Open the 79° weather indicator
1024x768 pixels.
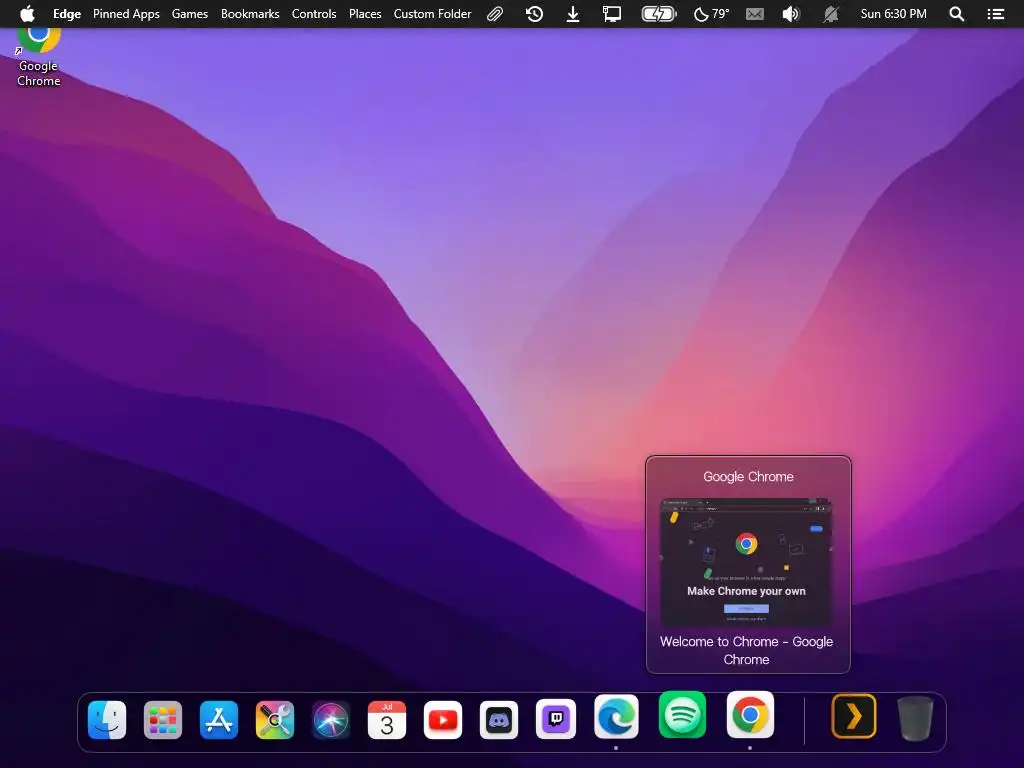(711, 14)
